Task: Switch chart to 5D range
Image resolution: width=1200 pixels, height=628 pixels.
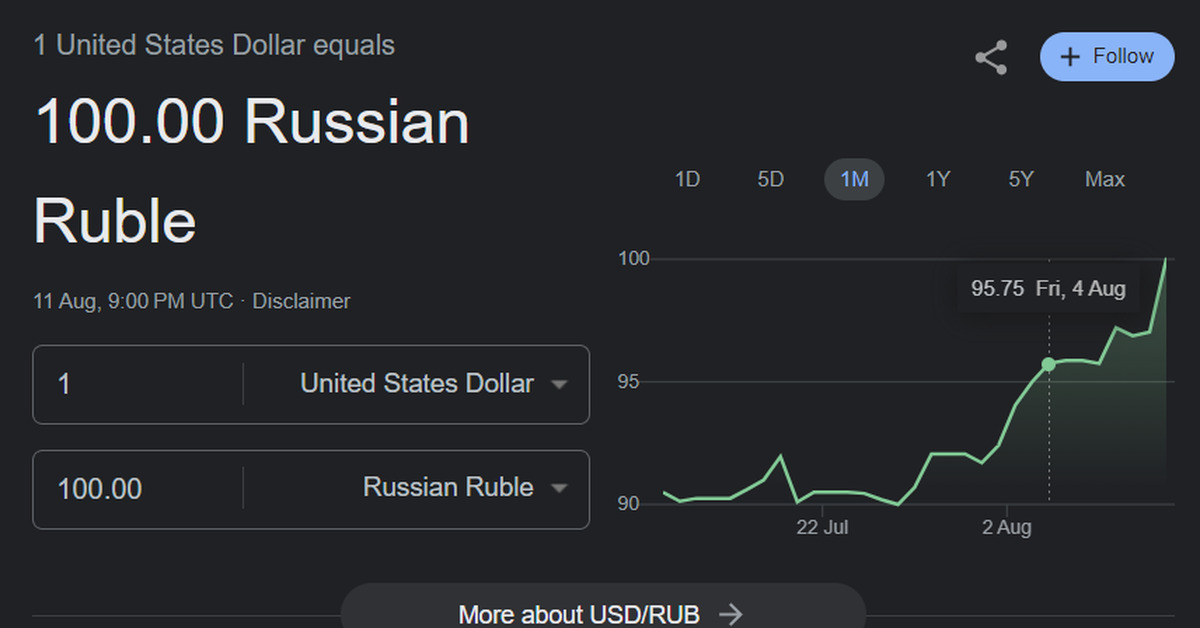Action: tap(770, 180)
